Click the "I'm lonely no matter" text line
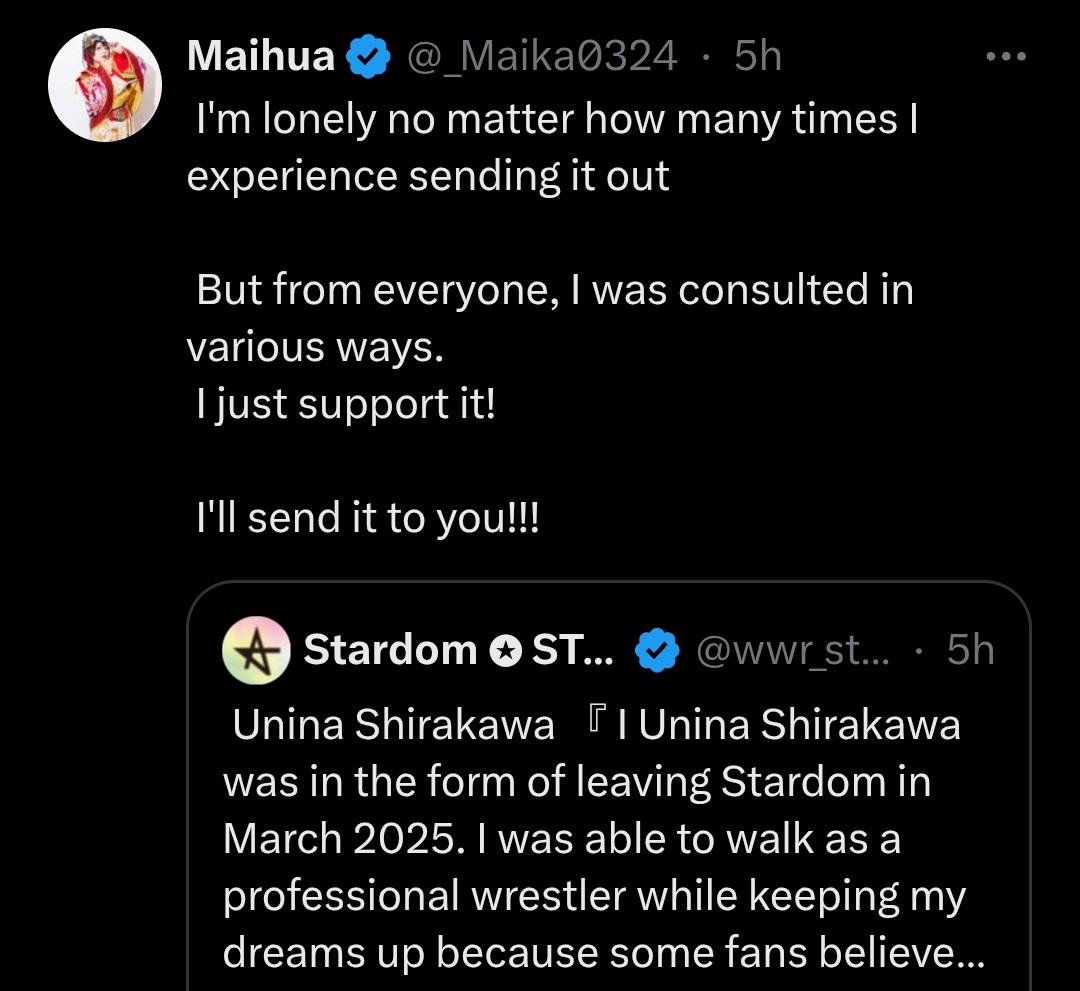 pos(555,120)
